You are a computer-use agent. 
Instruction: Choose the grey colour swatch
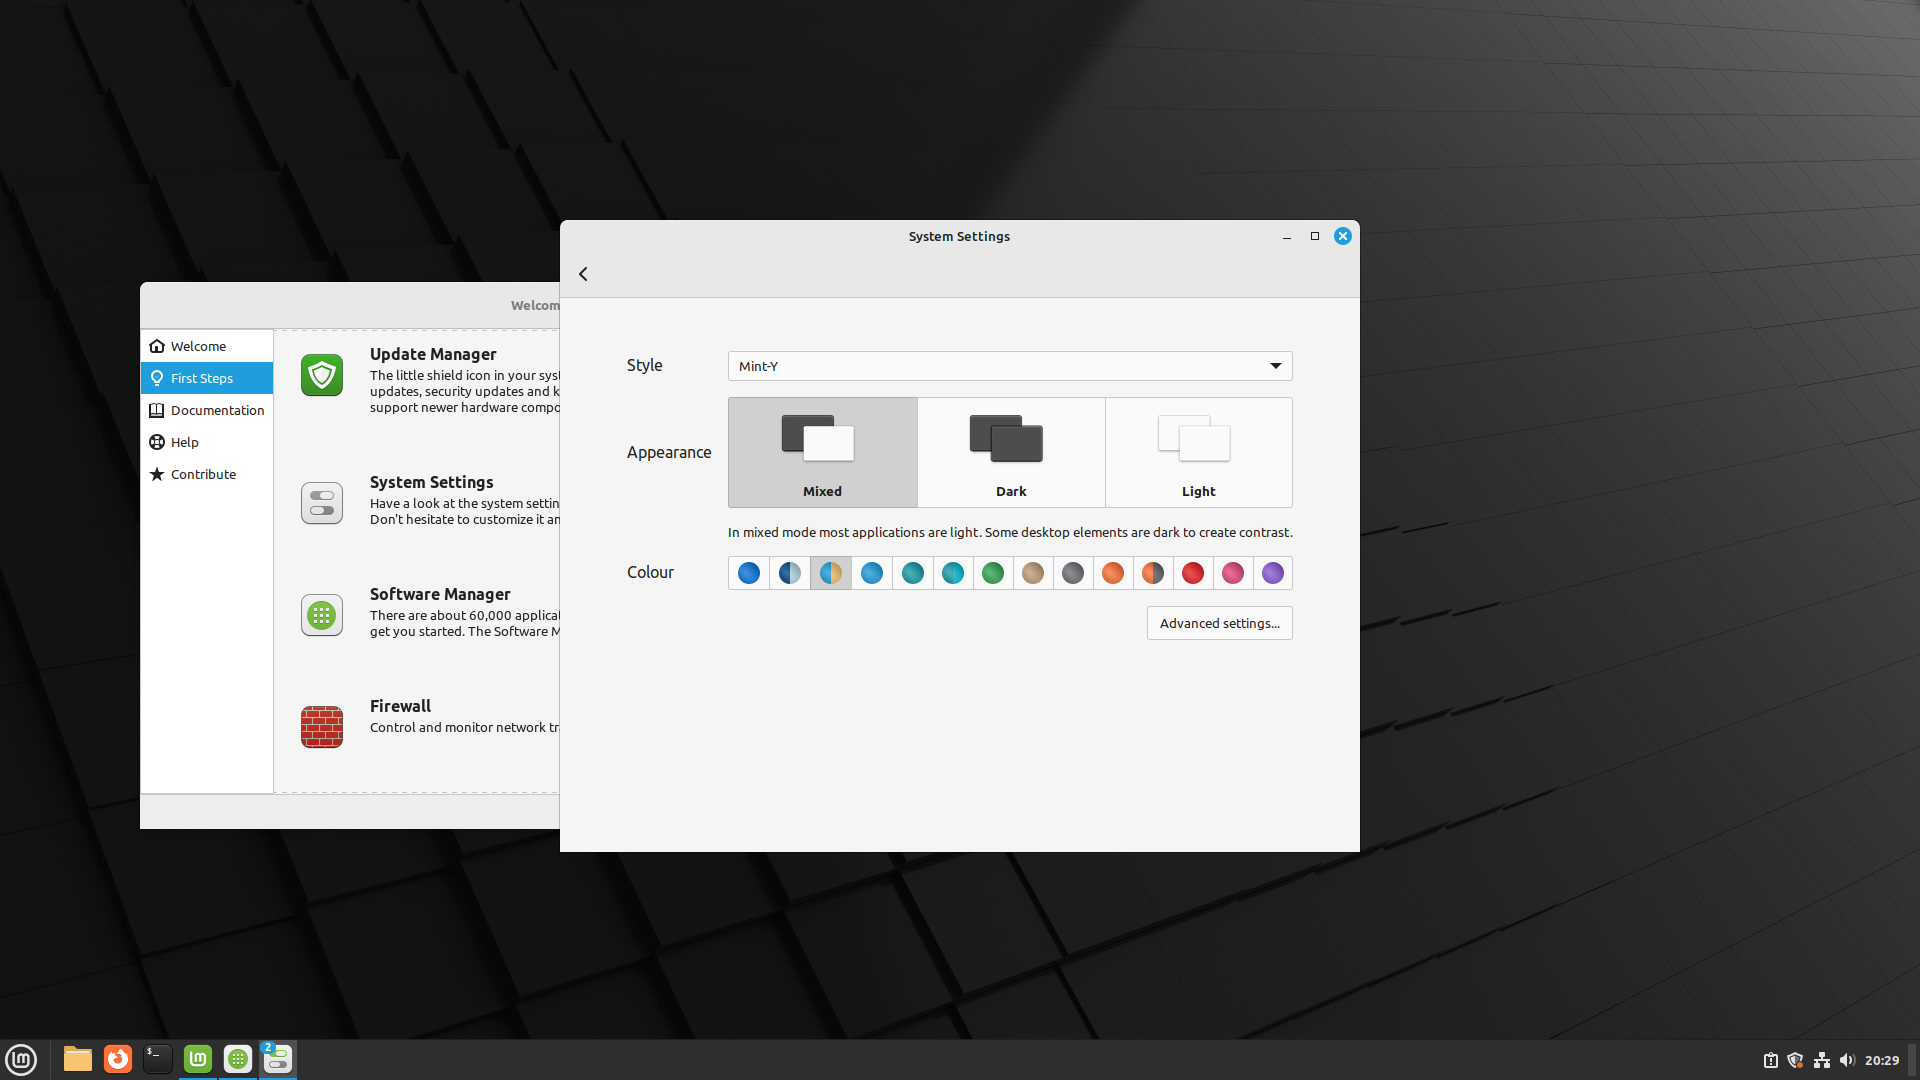(1073, 573)
